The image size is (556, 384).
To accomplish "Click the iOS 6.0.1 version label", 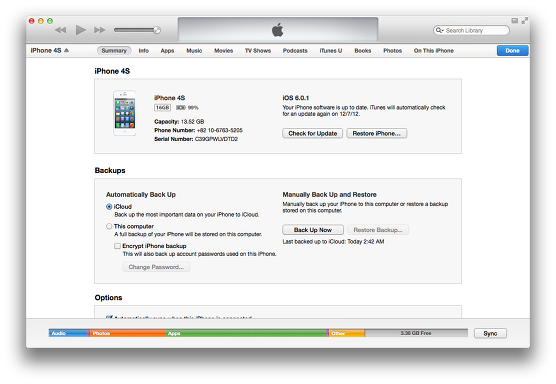I will [296, 98].
